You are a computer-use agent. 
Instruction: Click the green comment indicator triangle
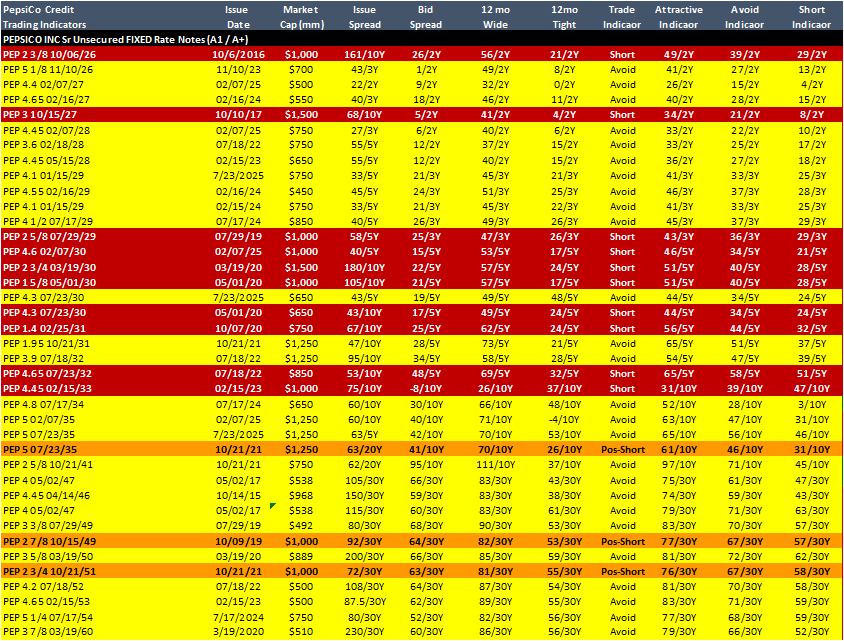pos(272,505)
